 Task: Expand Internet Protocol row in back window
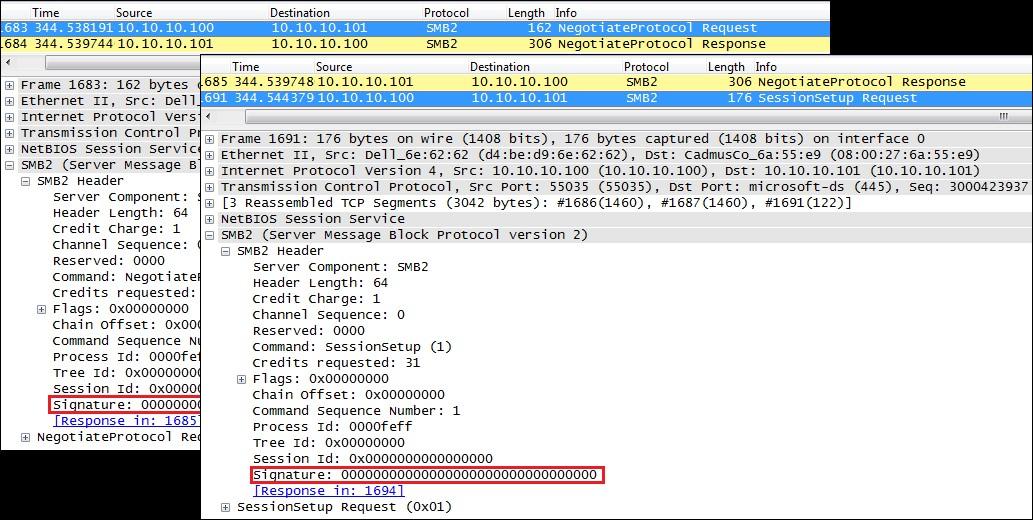9,117
